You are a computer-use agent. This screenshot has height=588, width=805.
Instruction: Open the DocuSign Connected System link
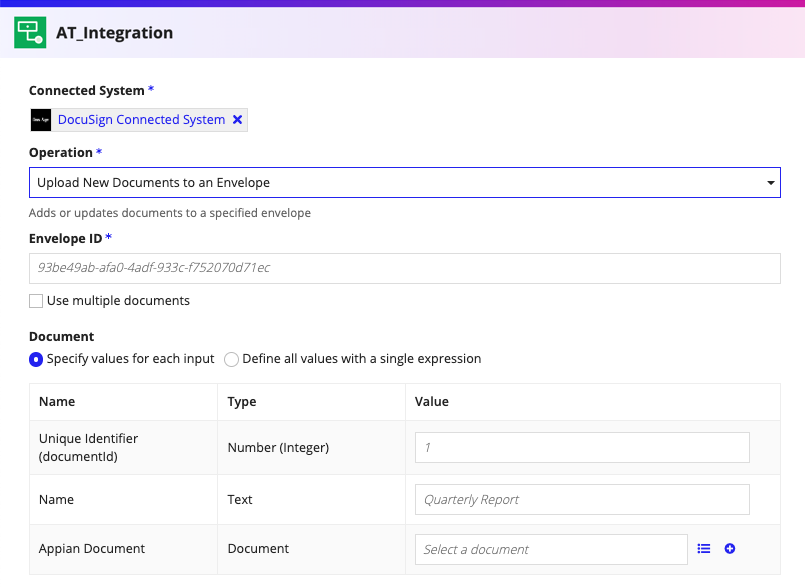141,120
